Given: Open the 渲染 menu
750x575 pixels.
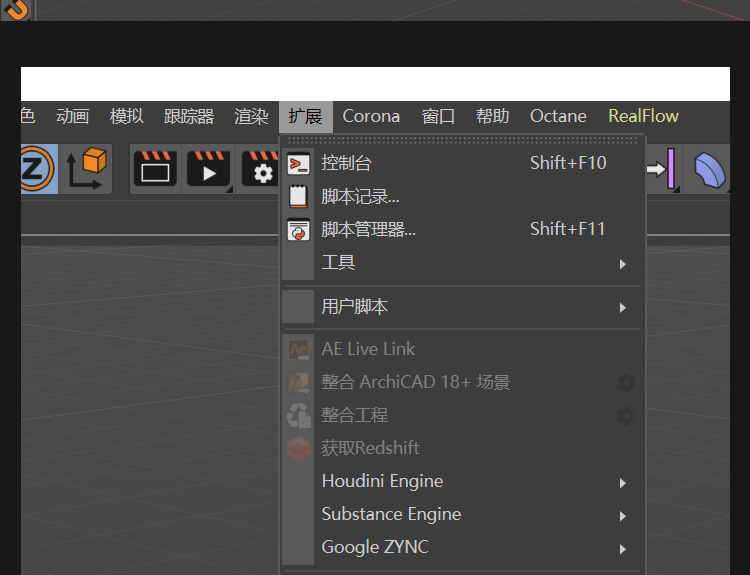Looking at the screenshot, I should tap(251, 116).
